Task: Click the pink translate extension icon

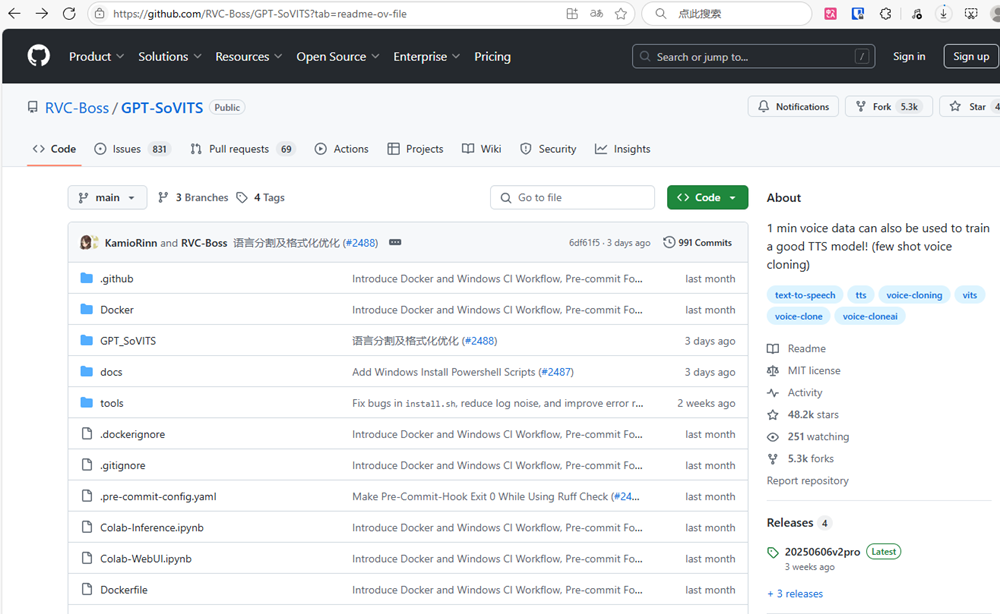Action: tap(830, 13)
